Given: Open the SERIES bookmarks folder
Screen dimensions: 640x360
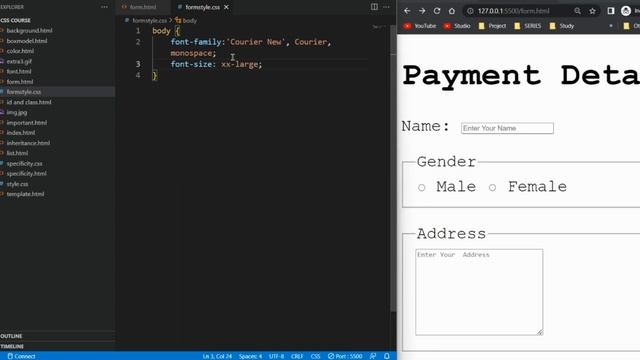Looking at the screenshot, I should pyautogui.click(x=527, y=26).
